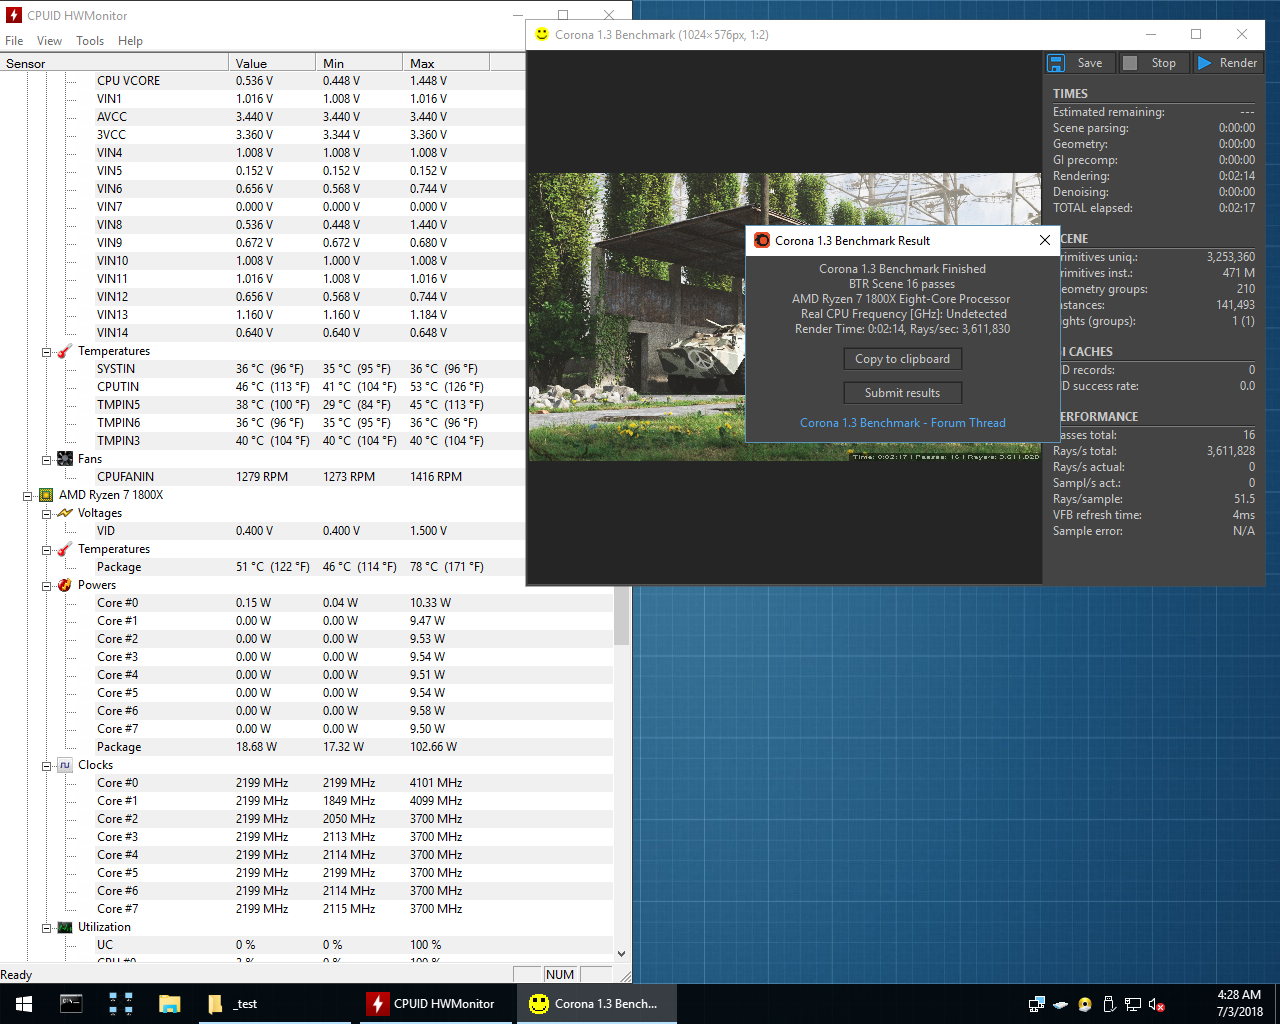
Task: Click the monitor network tray icon
Action: [1133, 1004]
